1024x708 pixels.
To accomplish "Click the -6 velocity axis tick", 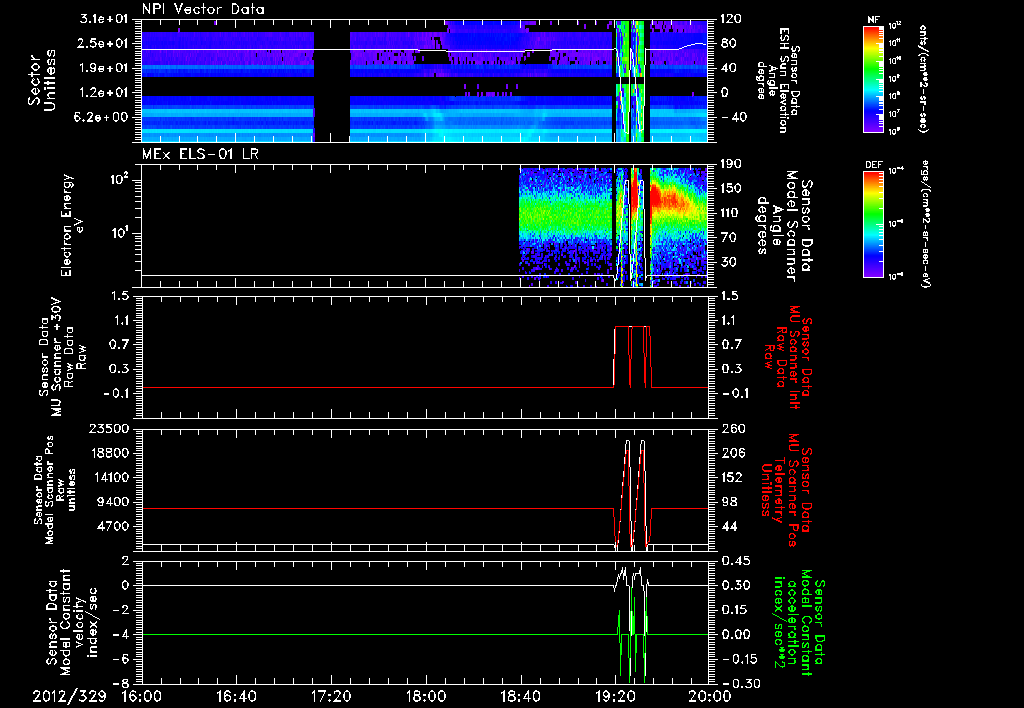I will [121, 659].
